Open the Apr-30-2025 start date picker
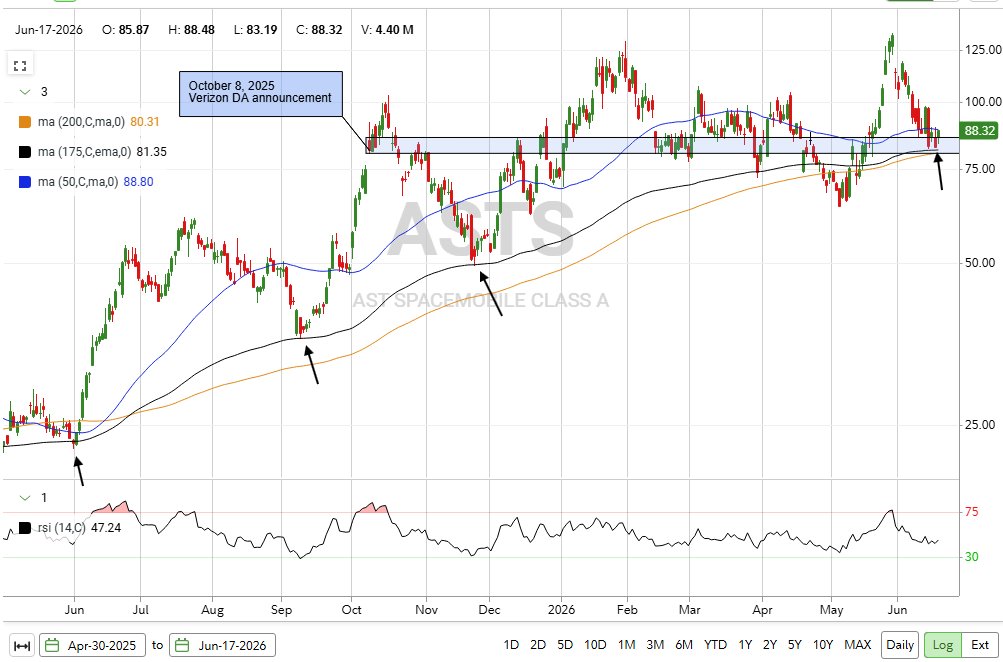 93,645
